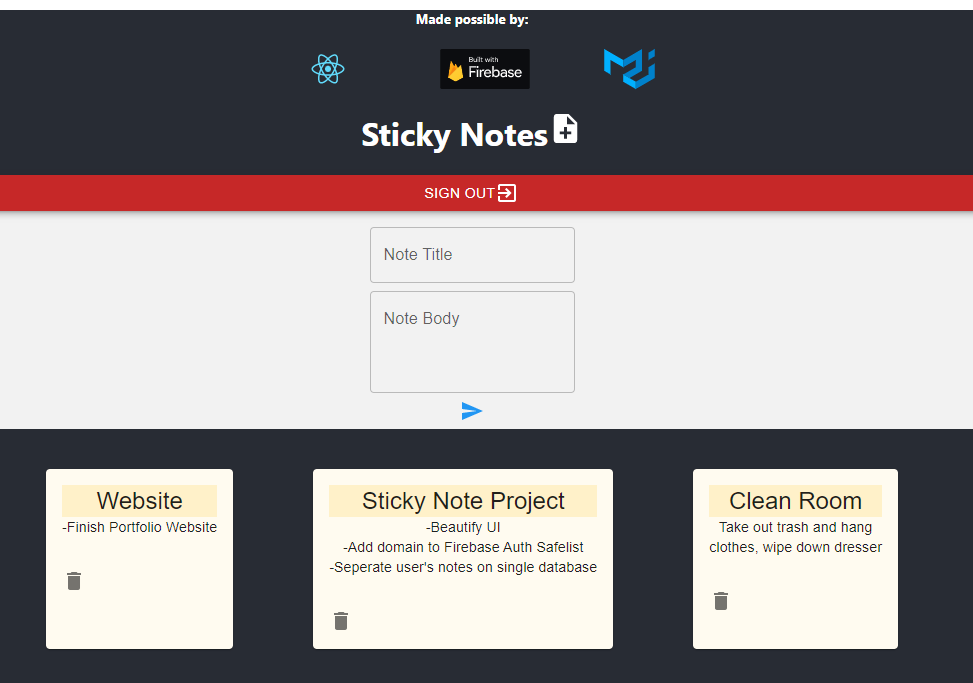Viewport: 973px width, 683px height.
Task: Click the Beautify UI line
Action: tap(463, 527)
